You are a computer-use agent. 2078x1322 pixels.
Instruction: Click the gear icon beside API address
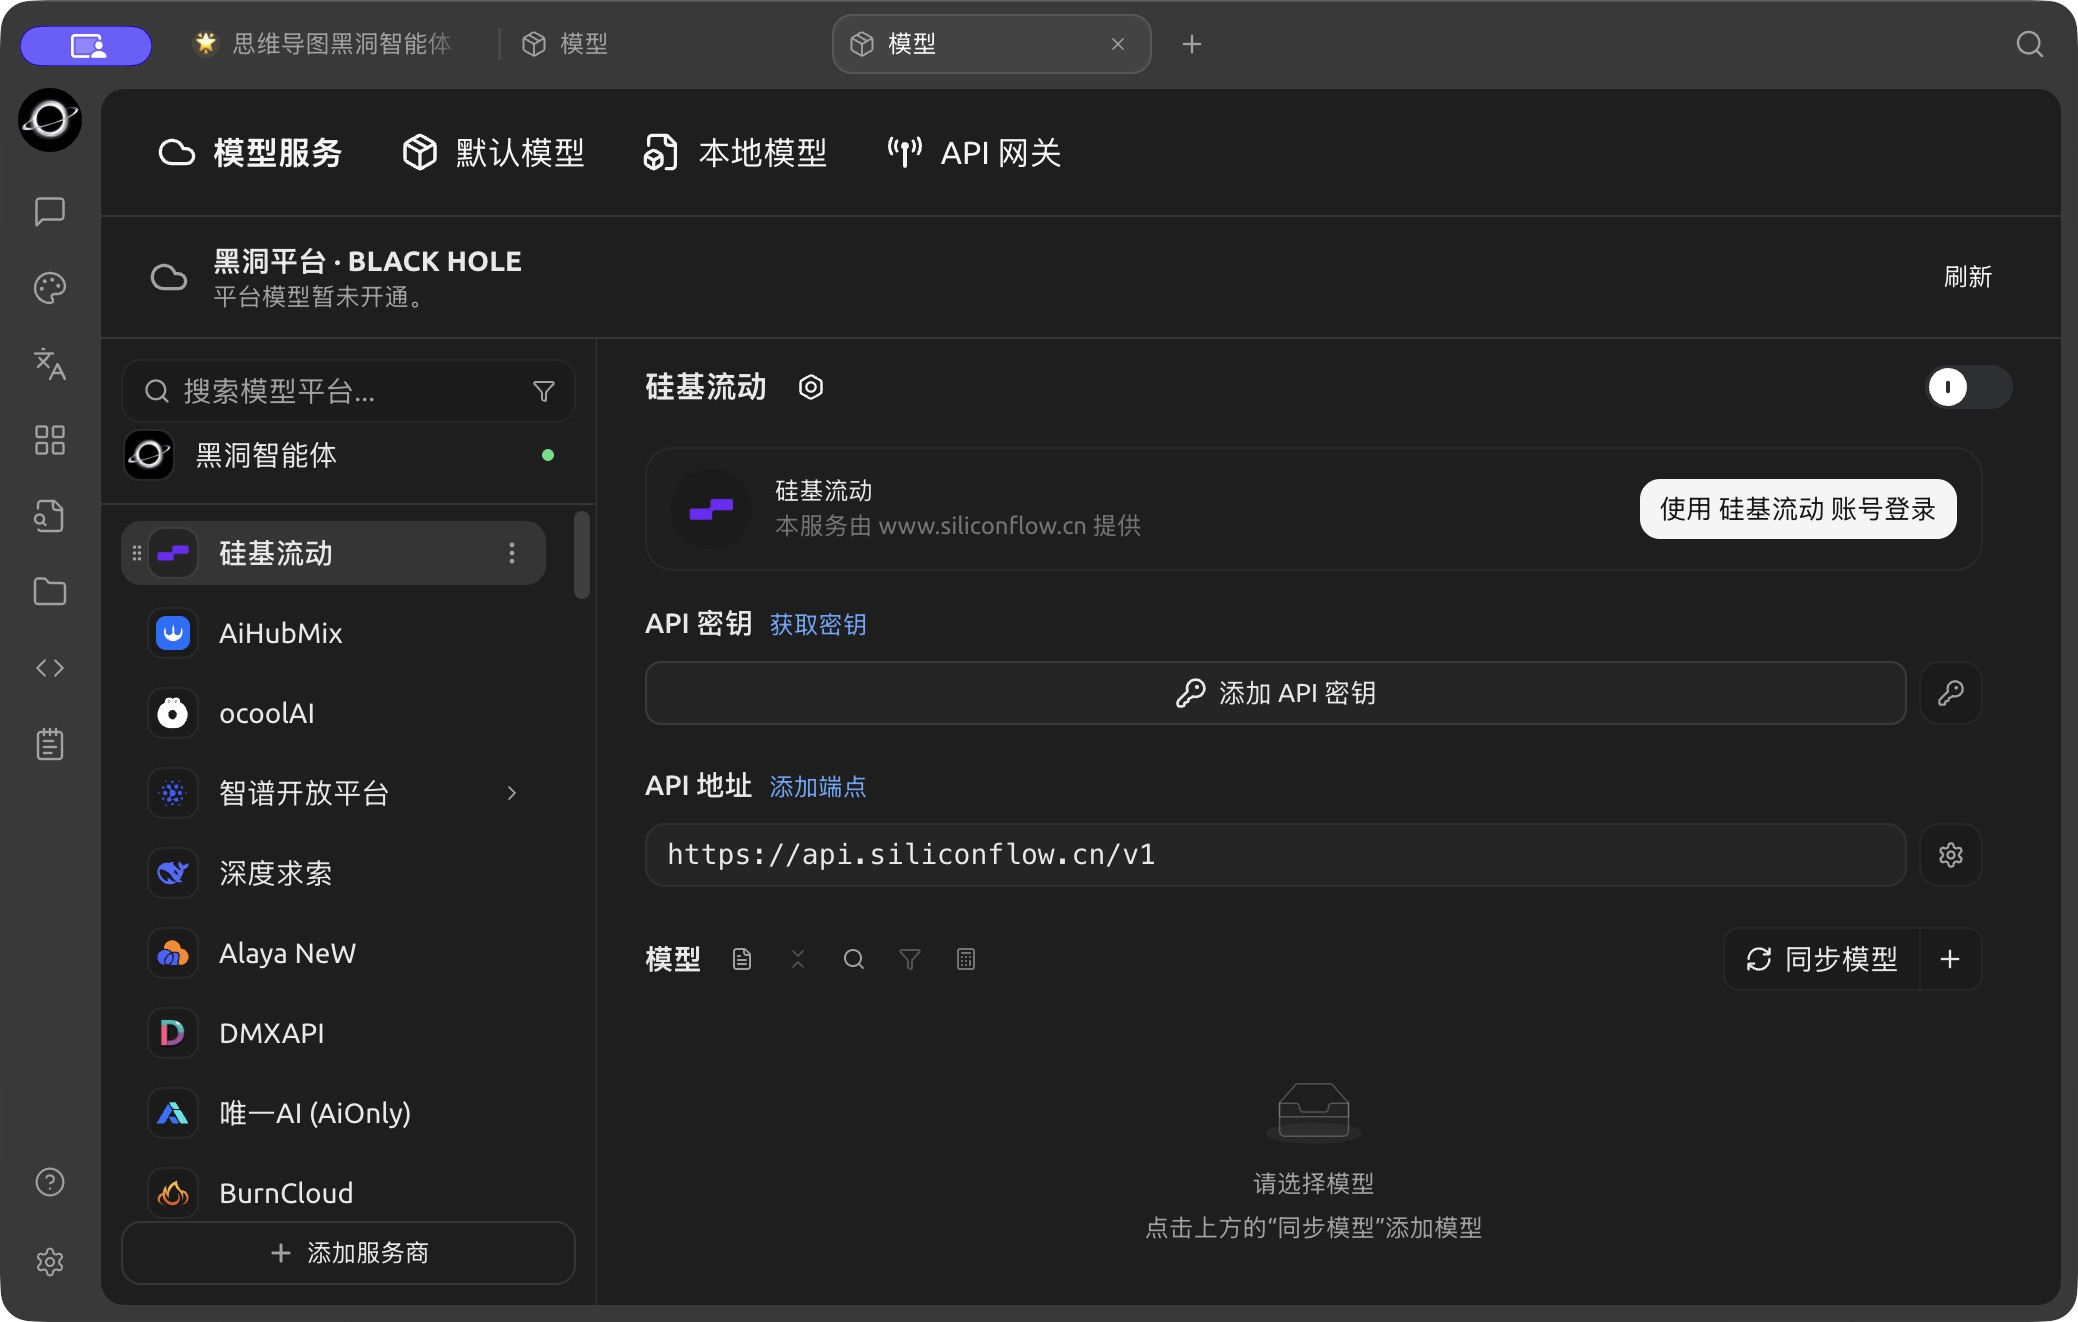click(x=1951, y=855)
